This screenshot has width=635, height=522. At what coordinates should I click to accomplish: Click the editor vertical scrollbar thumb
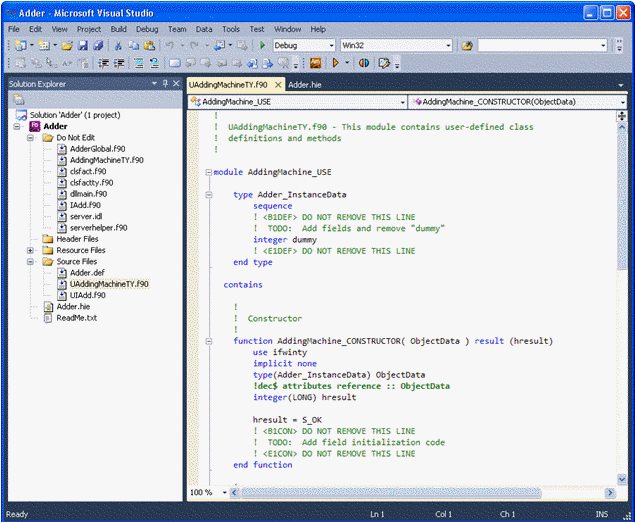pos(622,202)
